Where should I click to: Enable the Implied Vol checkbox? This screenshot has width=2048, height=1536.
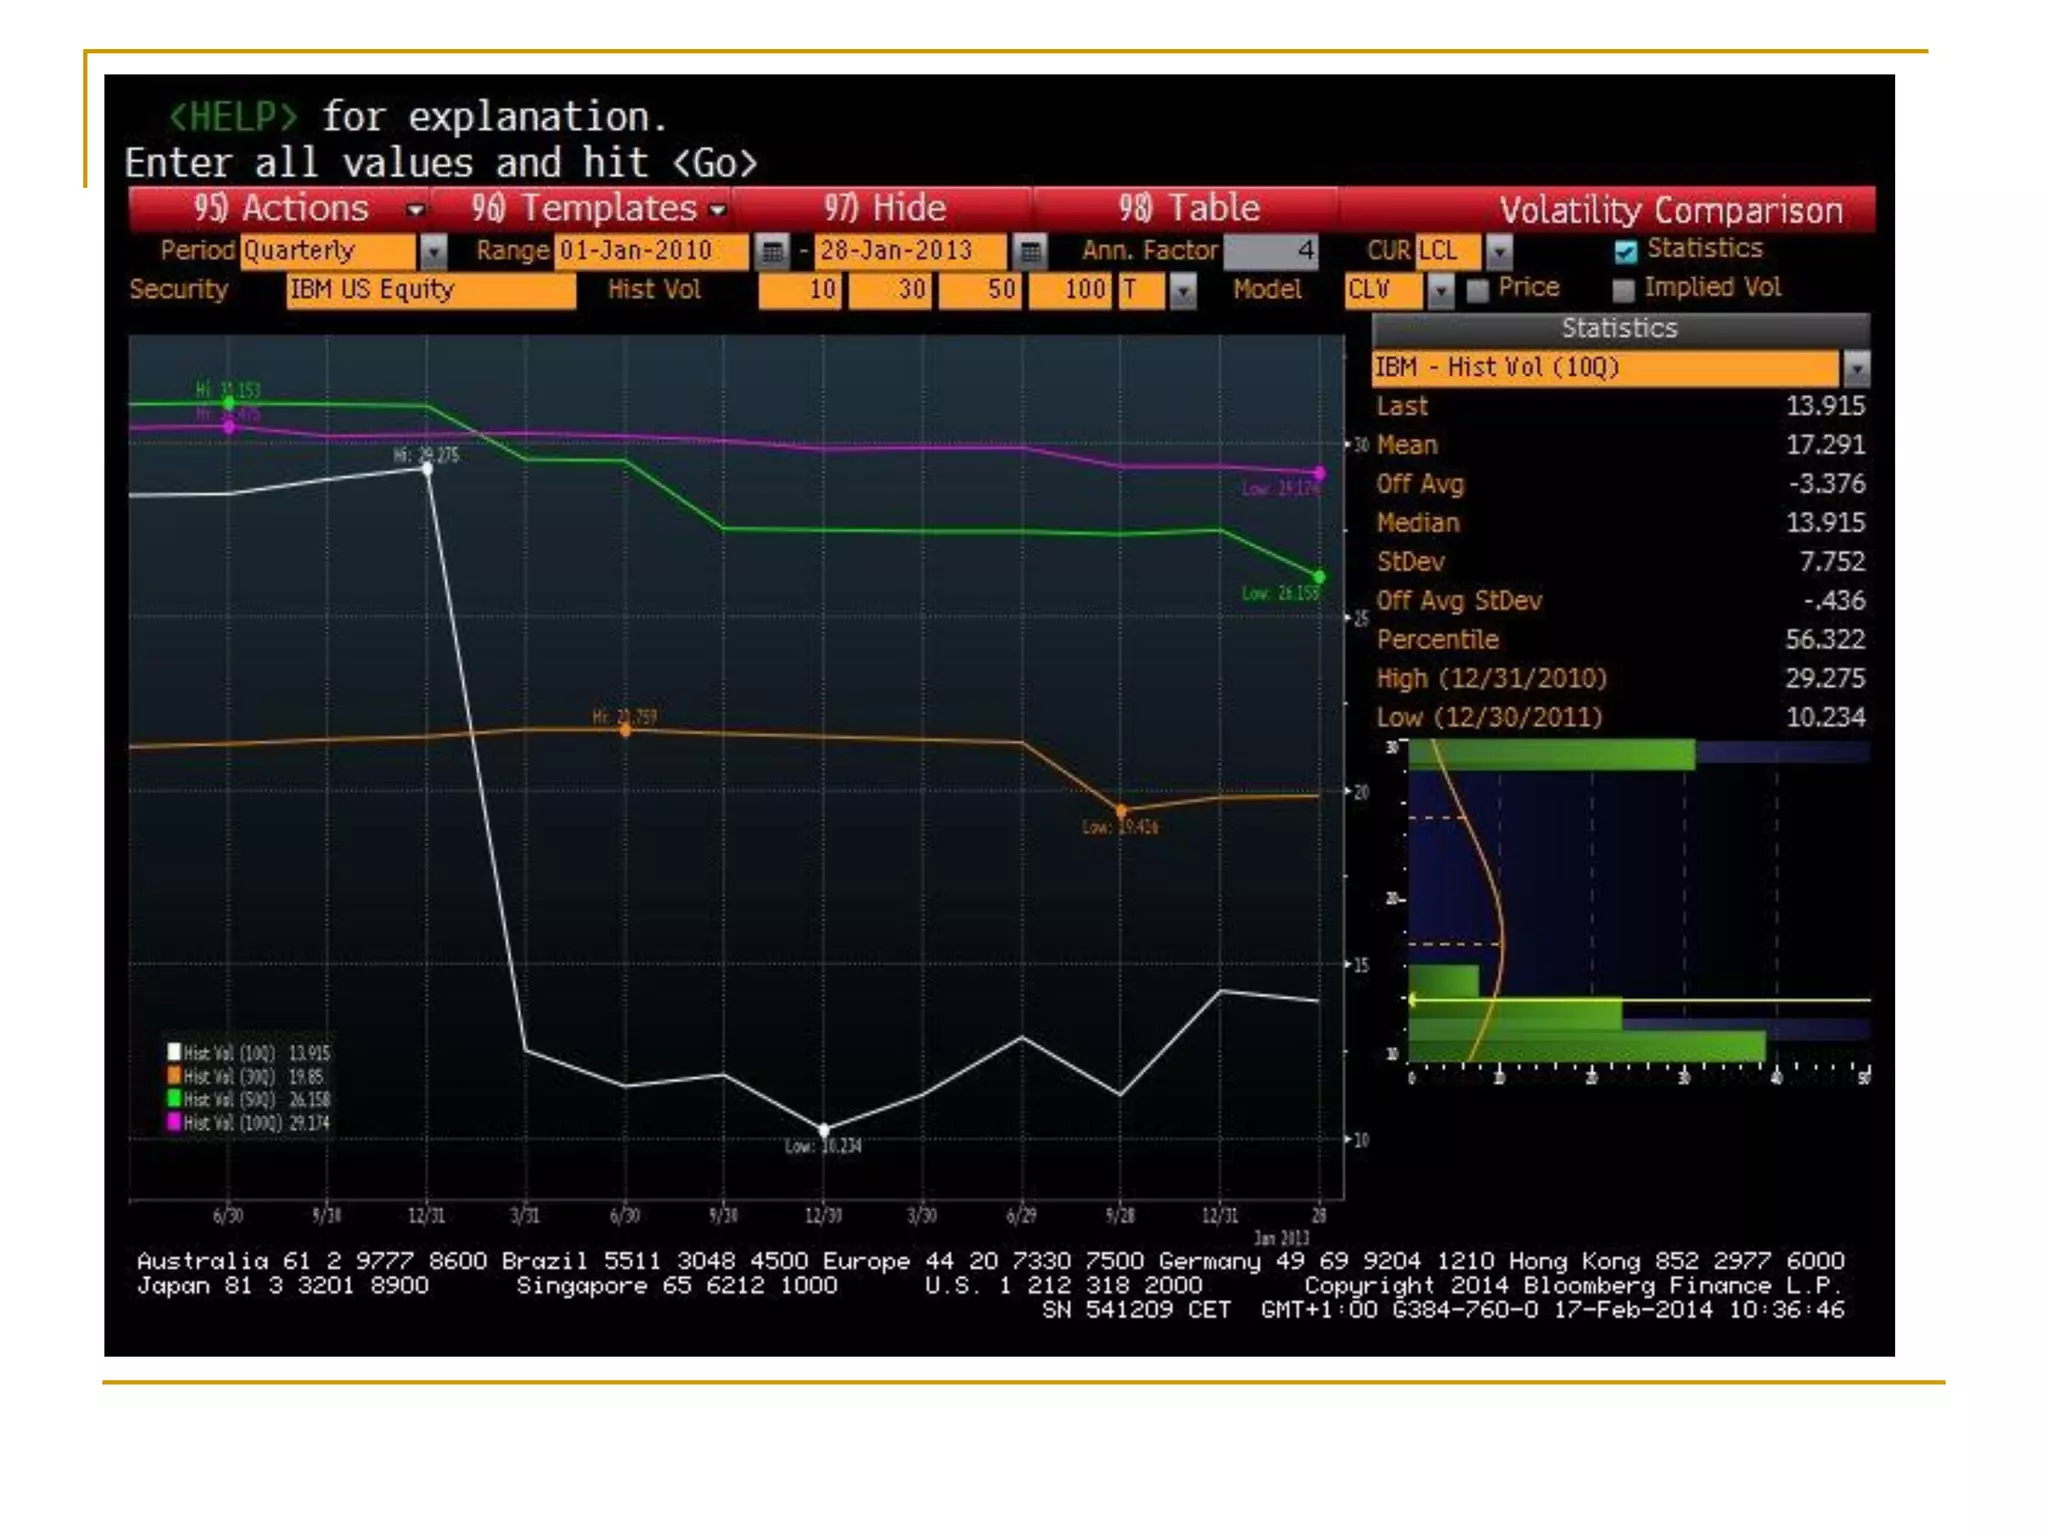(1624, 290)
